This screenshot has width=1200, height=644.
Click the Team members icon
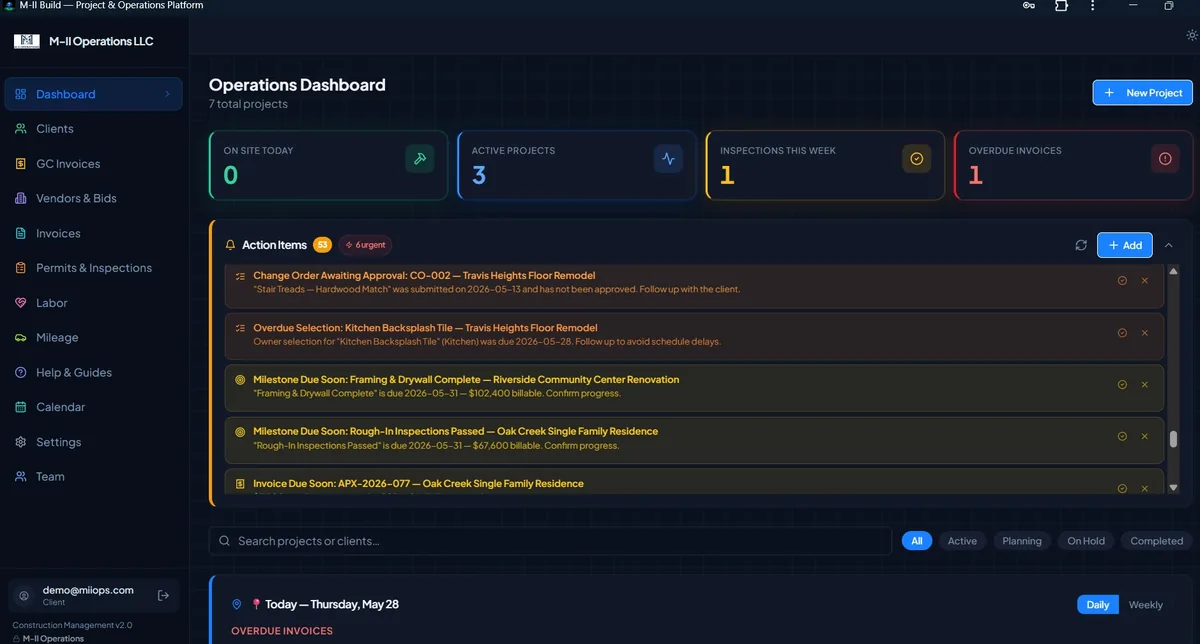(20, 477)
